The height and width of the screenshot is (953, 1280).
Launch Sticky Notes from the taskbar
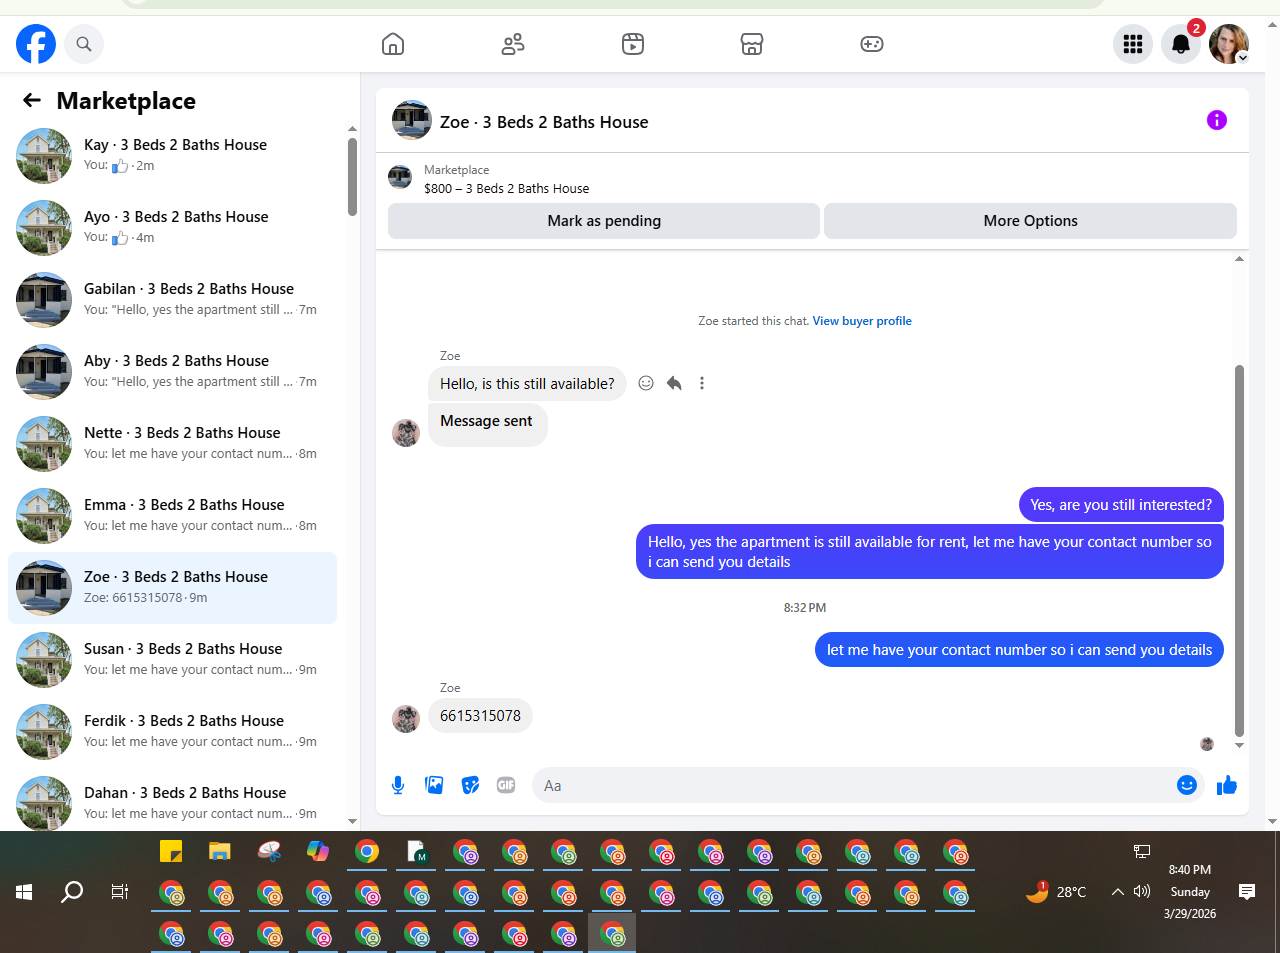click(171, 851)
